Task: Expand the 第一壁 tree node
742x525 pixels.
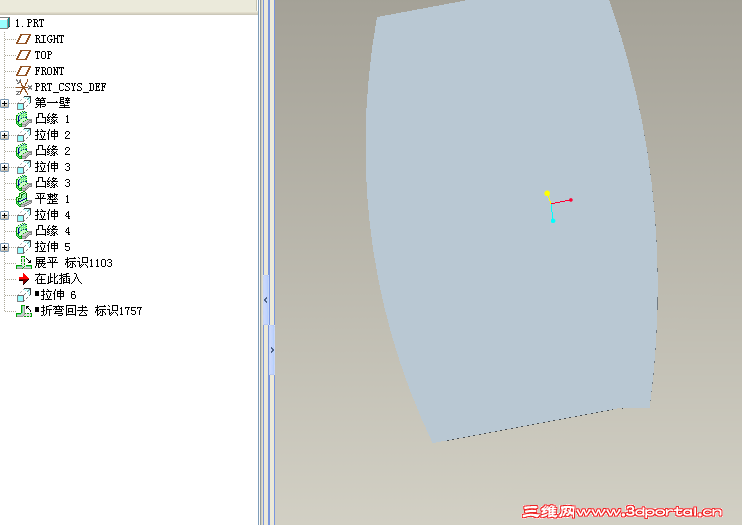Action: pyautogui.click(x=4, y=103)
